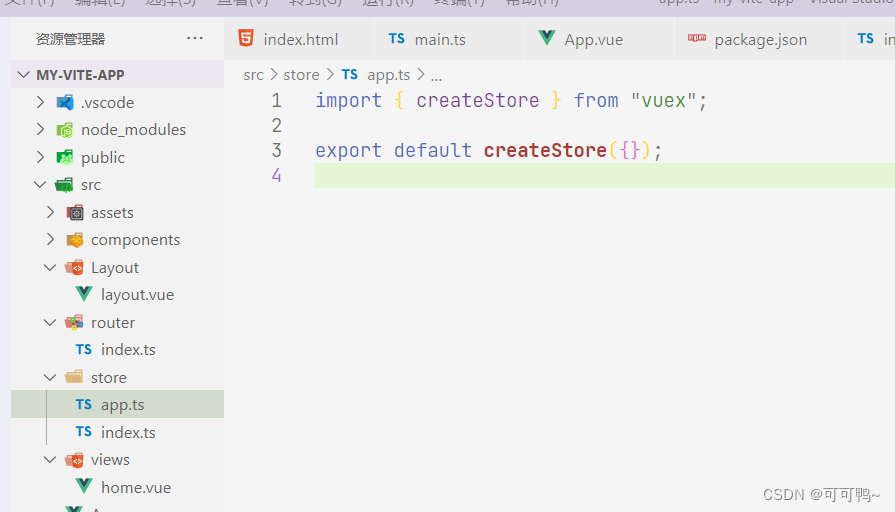The width and height of the screenshot is (895, 512).
Task: Click the Vue icon on App.vue tab
Action: (x=547, y=38)
